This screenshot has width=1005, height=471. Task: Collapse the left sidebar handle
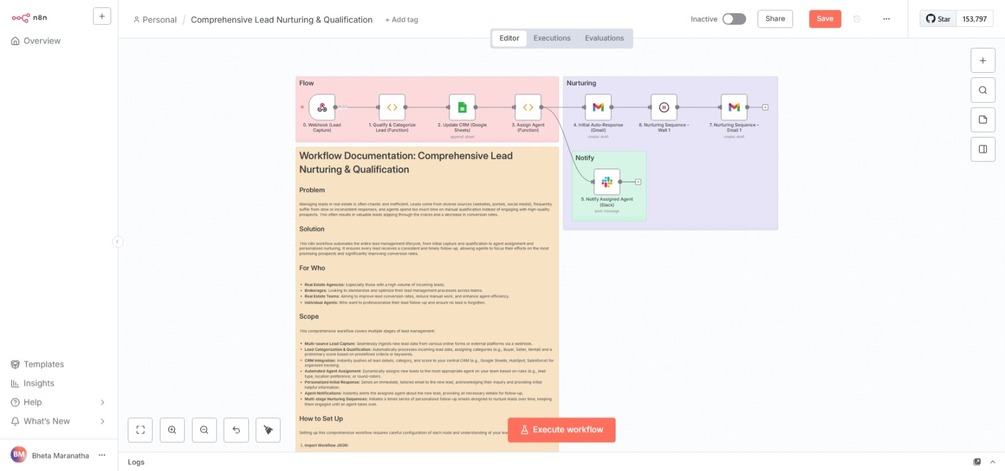tap(117, 241)
